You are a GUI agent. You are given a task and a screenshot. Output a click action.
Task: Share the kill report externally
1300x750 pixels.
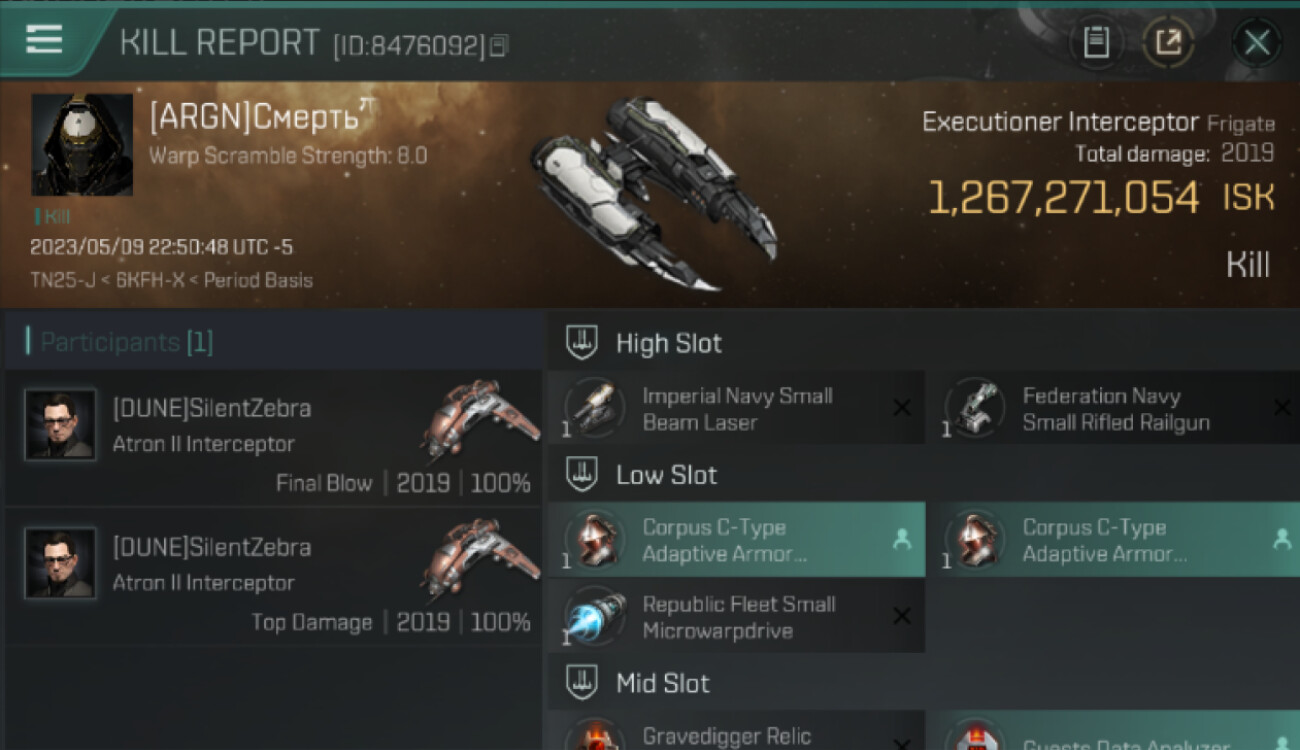1168,42
